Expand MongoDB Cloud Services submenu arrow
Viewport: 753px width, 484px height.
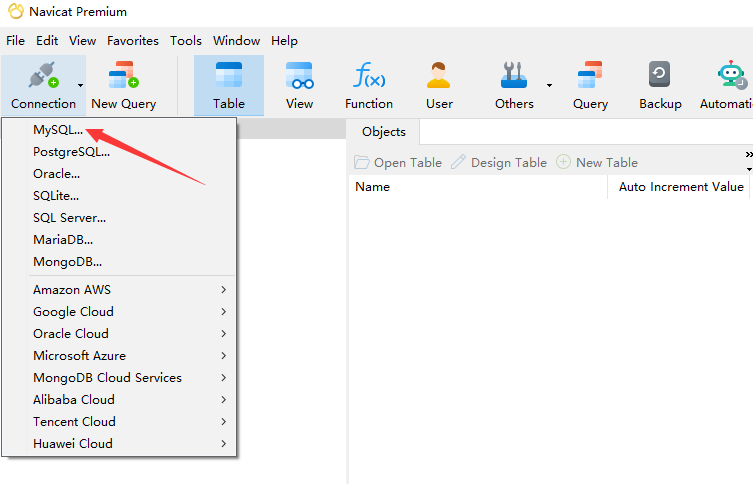(223, 378)
